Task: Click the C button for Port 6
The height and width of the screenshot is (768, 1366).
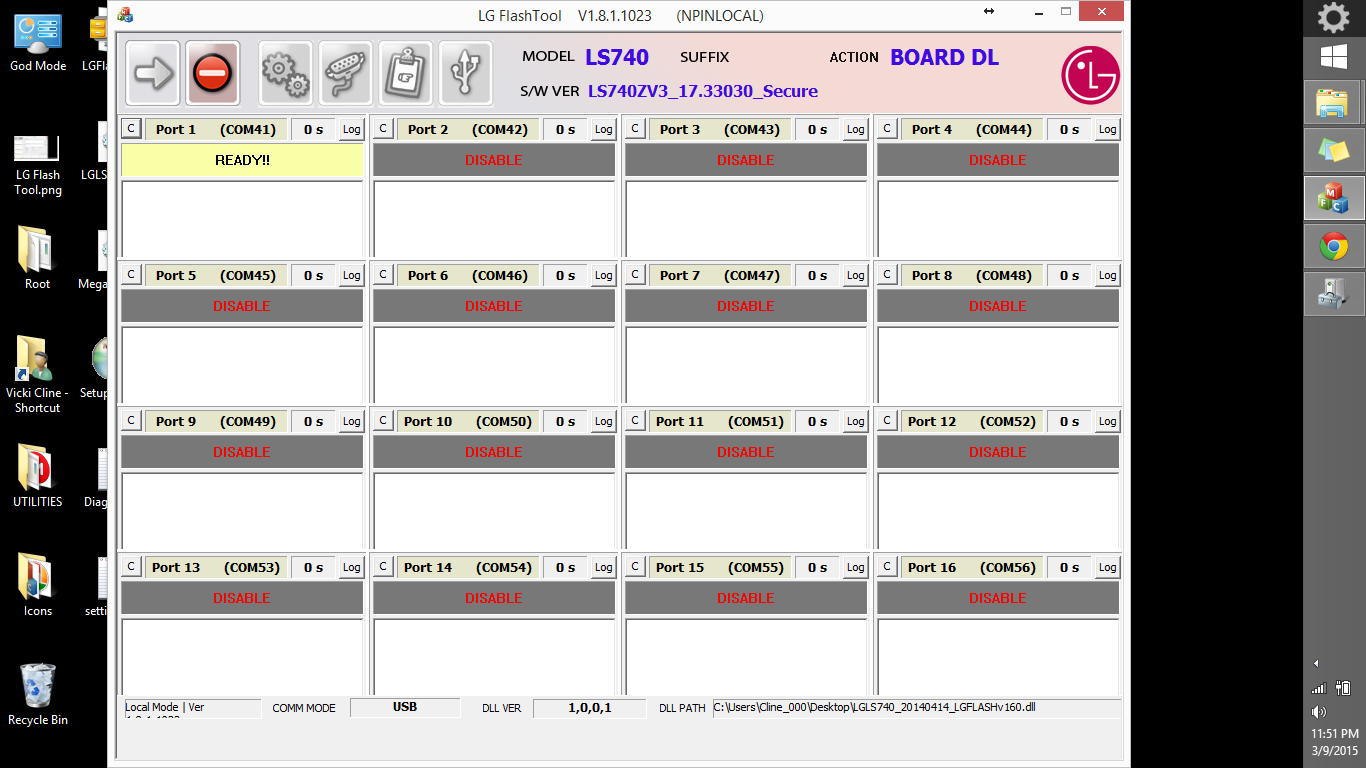Action: click(x=383, y=275)
